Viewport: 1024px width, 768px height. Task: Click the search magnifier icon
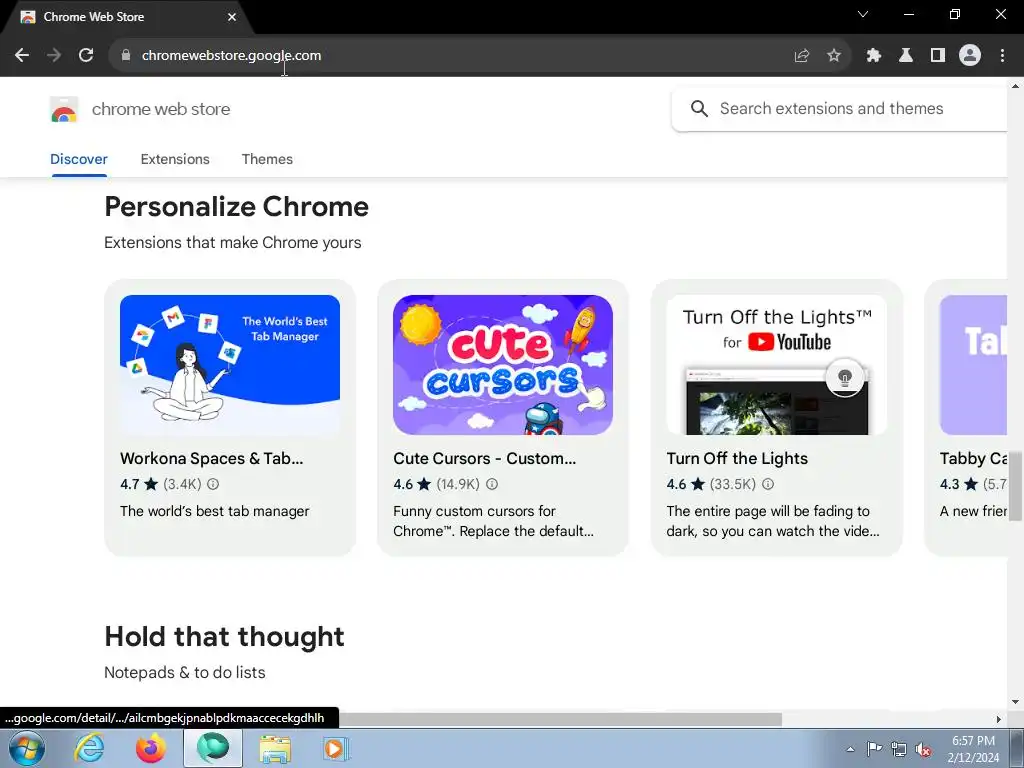(699, 108)
